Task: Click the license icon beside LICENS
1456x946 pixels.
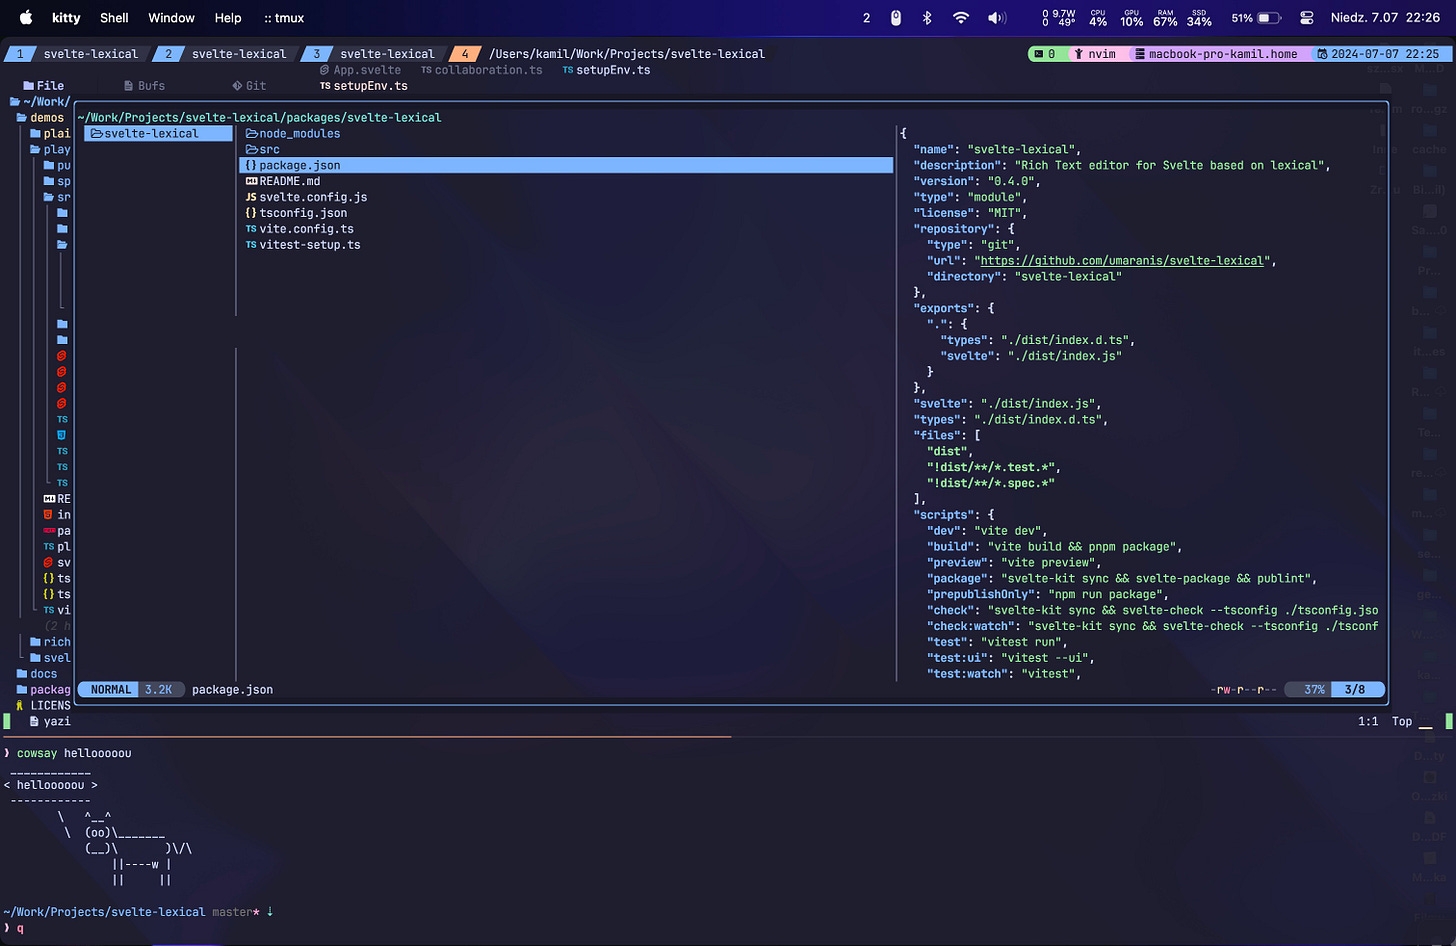Action: coord(20,705)
